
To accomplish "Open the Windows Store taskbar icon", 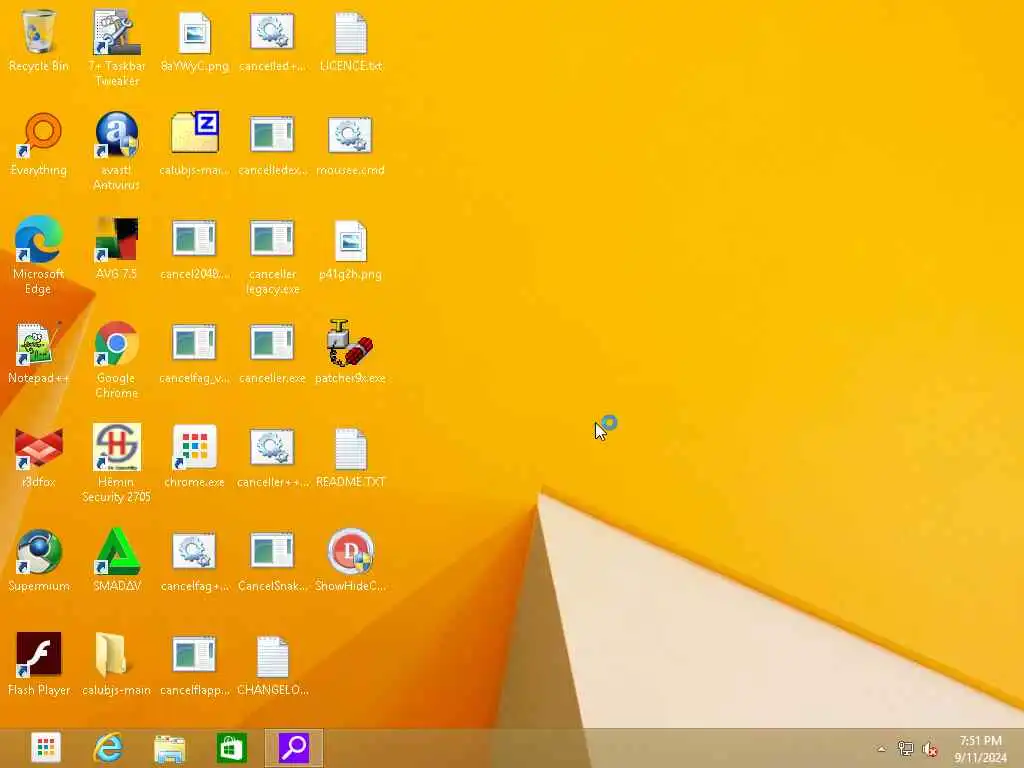I will point(232,748).
